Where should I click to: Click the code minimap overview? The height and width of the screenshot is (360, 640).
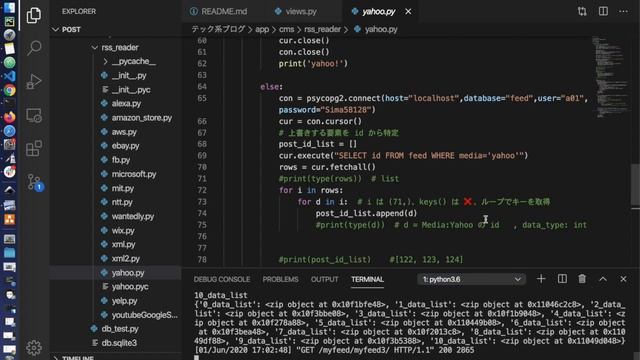(x=610, y=78)
